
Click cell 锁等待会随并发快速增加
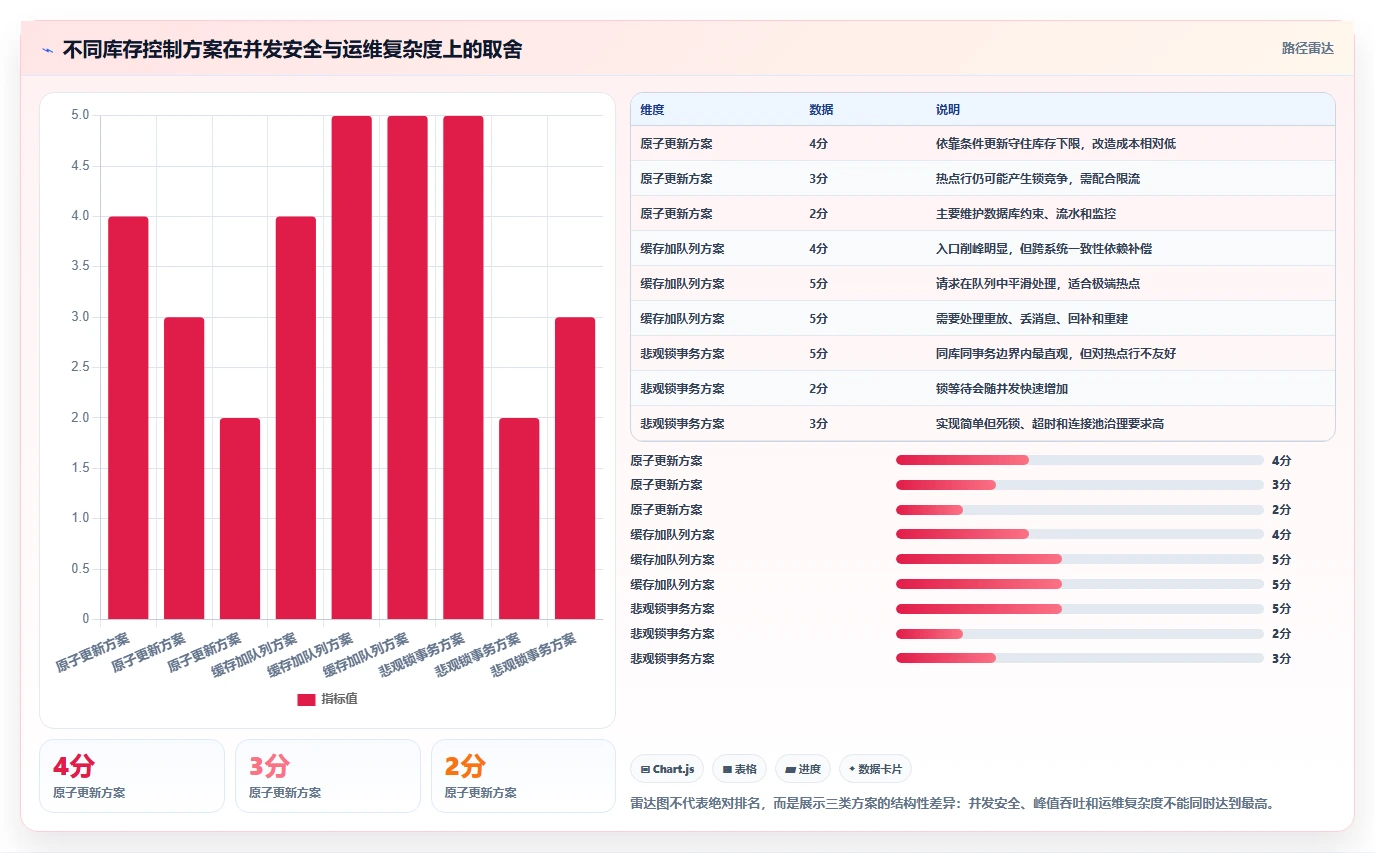pos(1002,389)
